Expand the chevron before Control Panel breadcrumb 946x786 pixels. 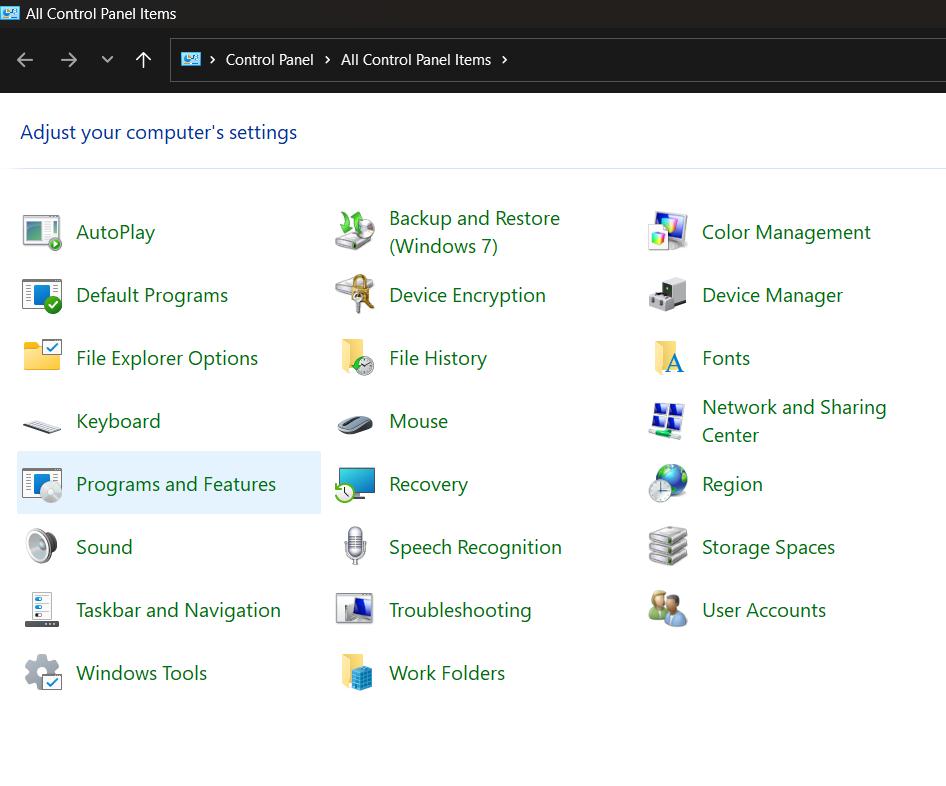212,59
